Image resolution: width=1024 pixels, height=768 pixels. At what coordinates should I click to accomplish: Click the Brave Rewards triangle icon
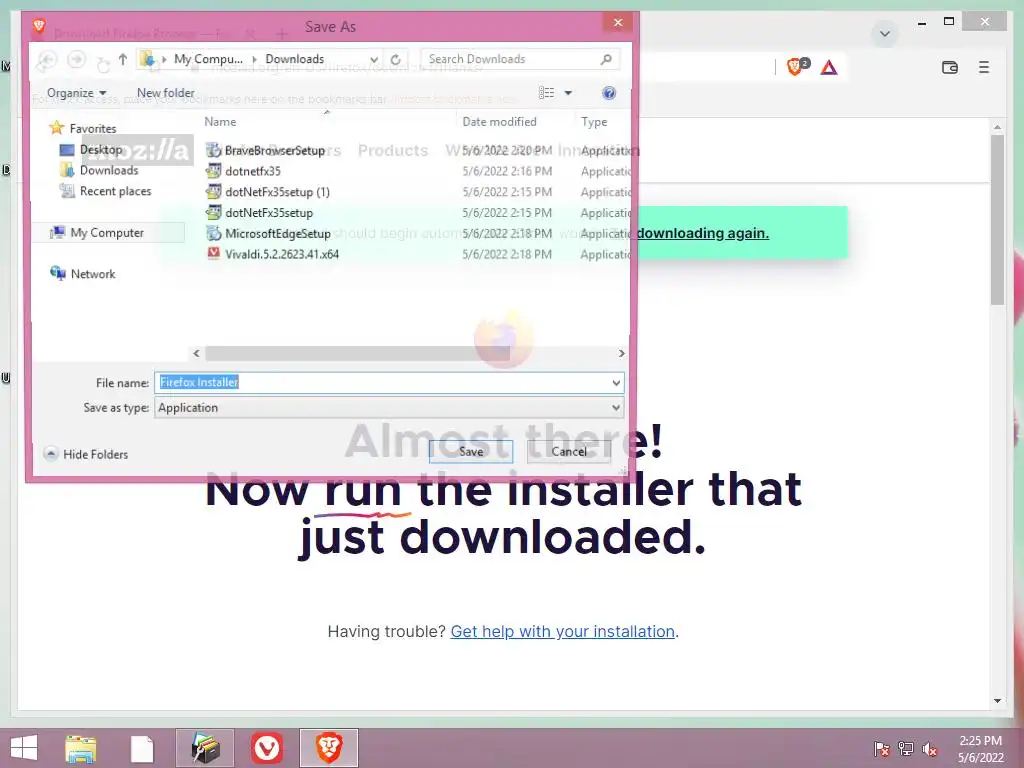pos(829,67)
